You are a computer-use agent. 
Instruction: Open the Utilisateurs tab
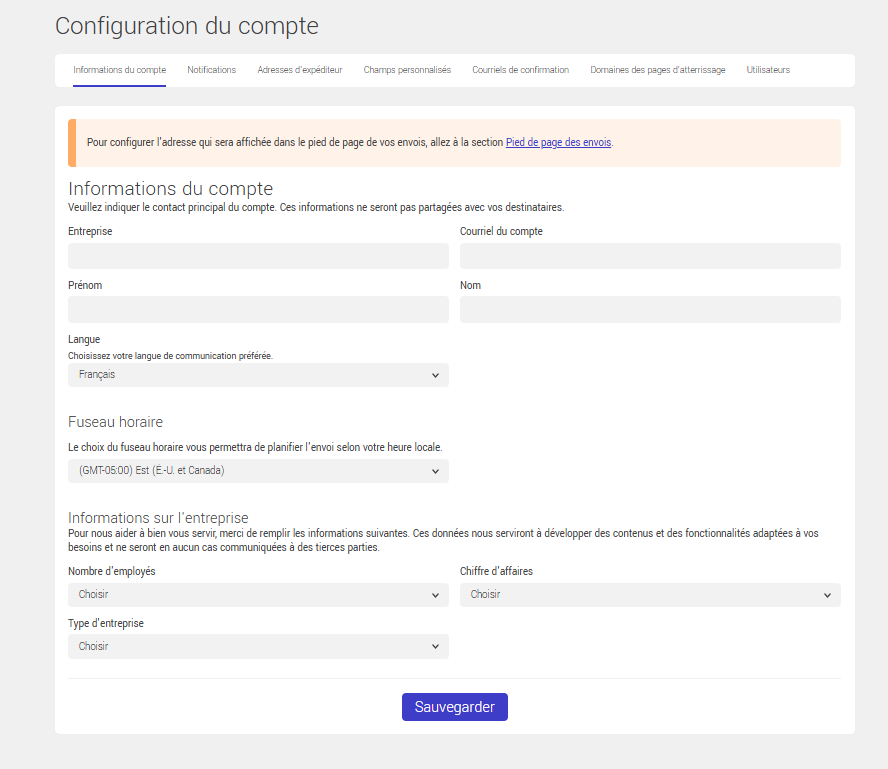point(767,70)
